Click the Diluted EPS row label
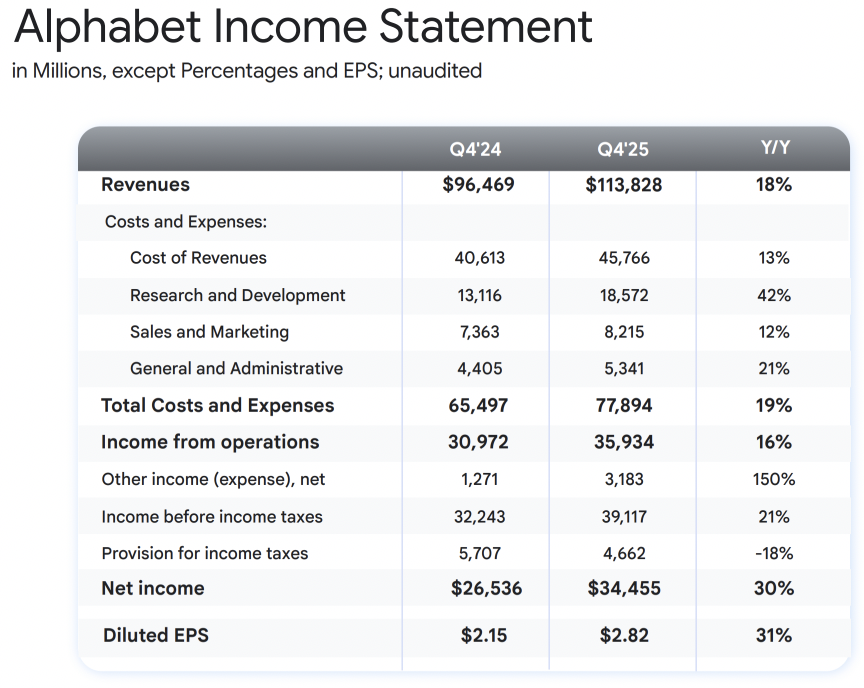The width and height of the screenshot is (864, 688). (x=156, y=635)
